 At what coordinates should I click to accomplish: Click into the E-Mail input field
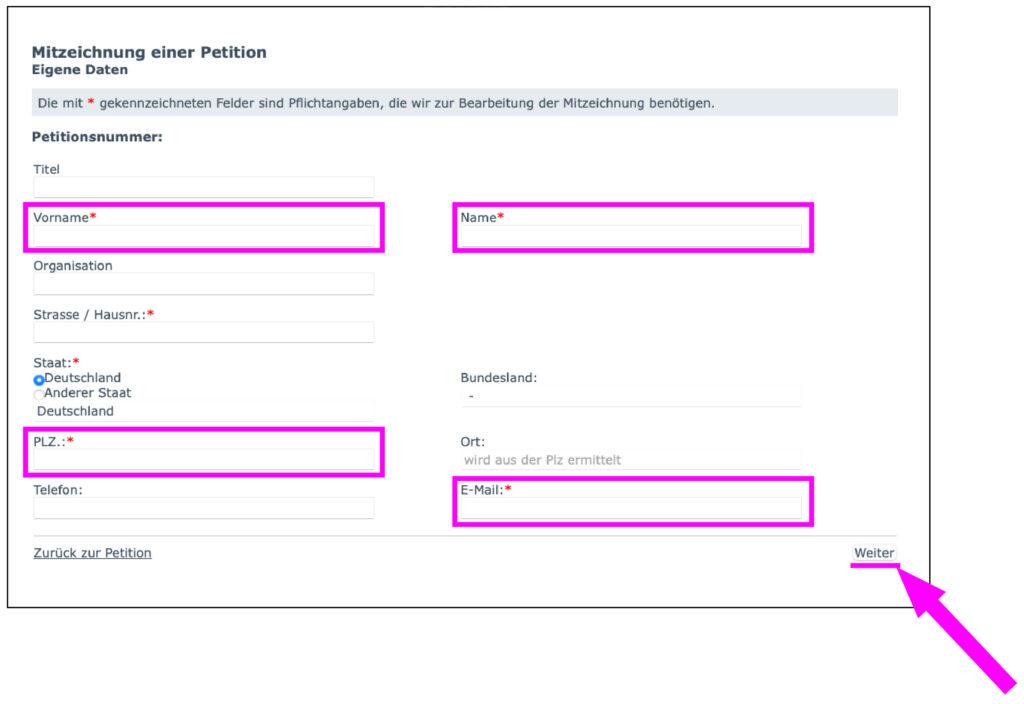[630, 508]
